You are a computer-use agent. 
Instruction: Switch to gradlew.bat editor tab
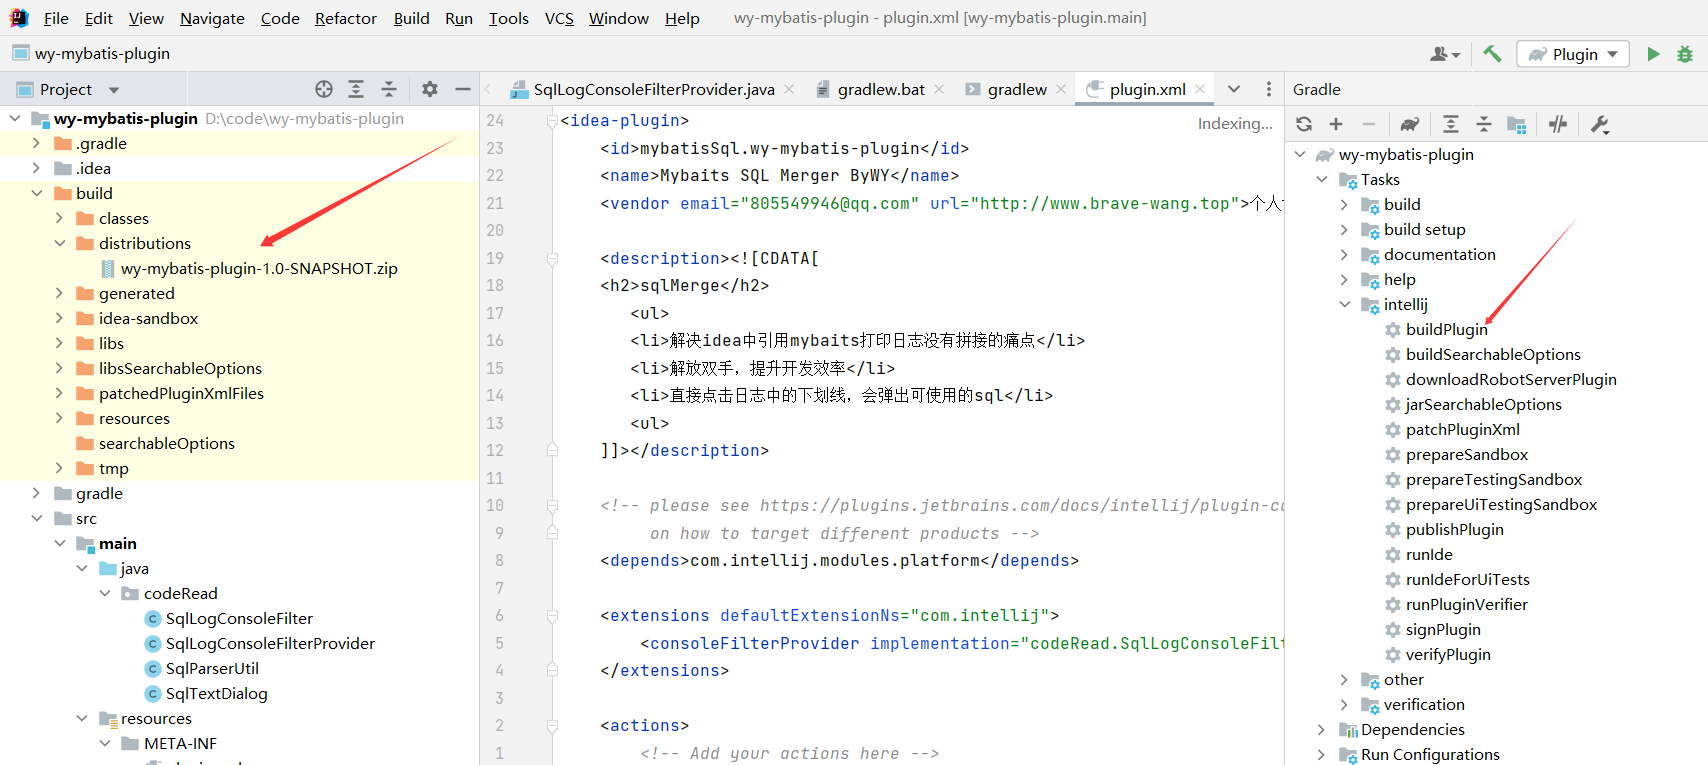pyautogui.click(x=881, y=89)
